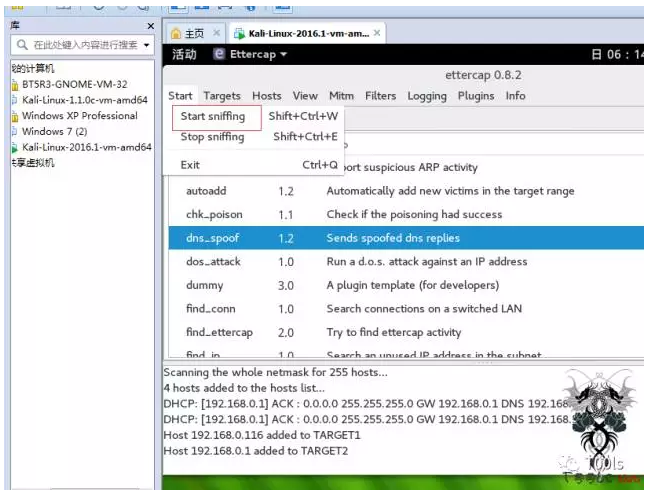The height and width of the screenshot is (491, 648).
Task: Click 'Automatically add new victims in the target range'
Action: (x=450, y=191)
